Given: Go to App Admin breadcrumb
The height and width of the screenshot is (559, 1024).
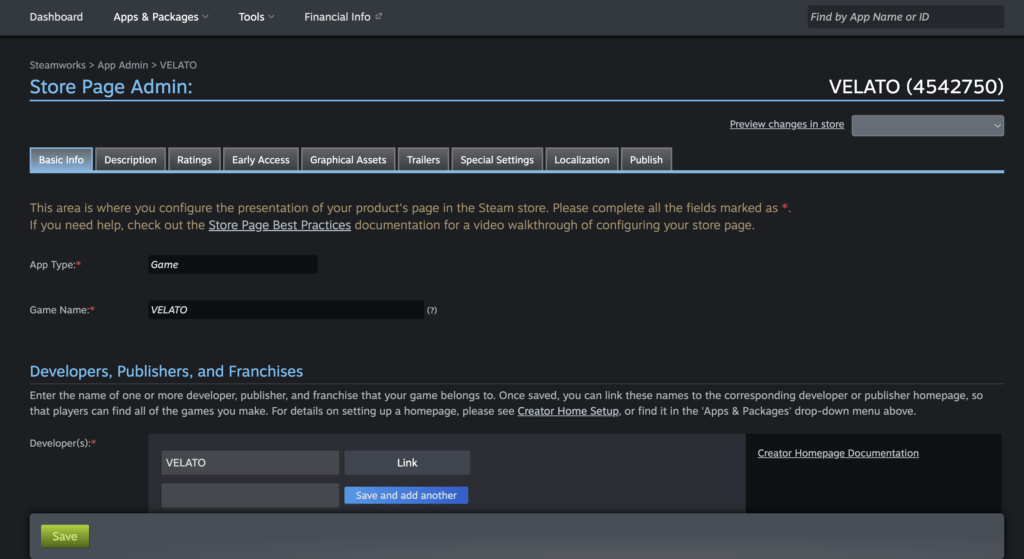Looking at the screenshot, I should click(x=123, y=65).
